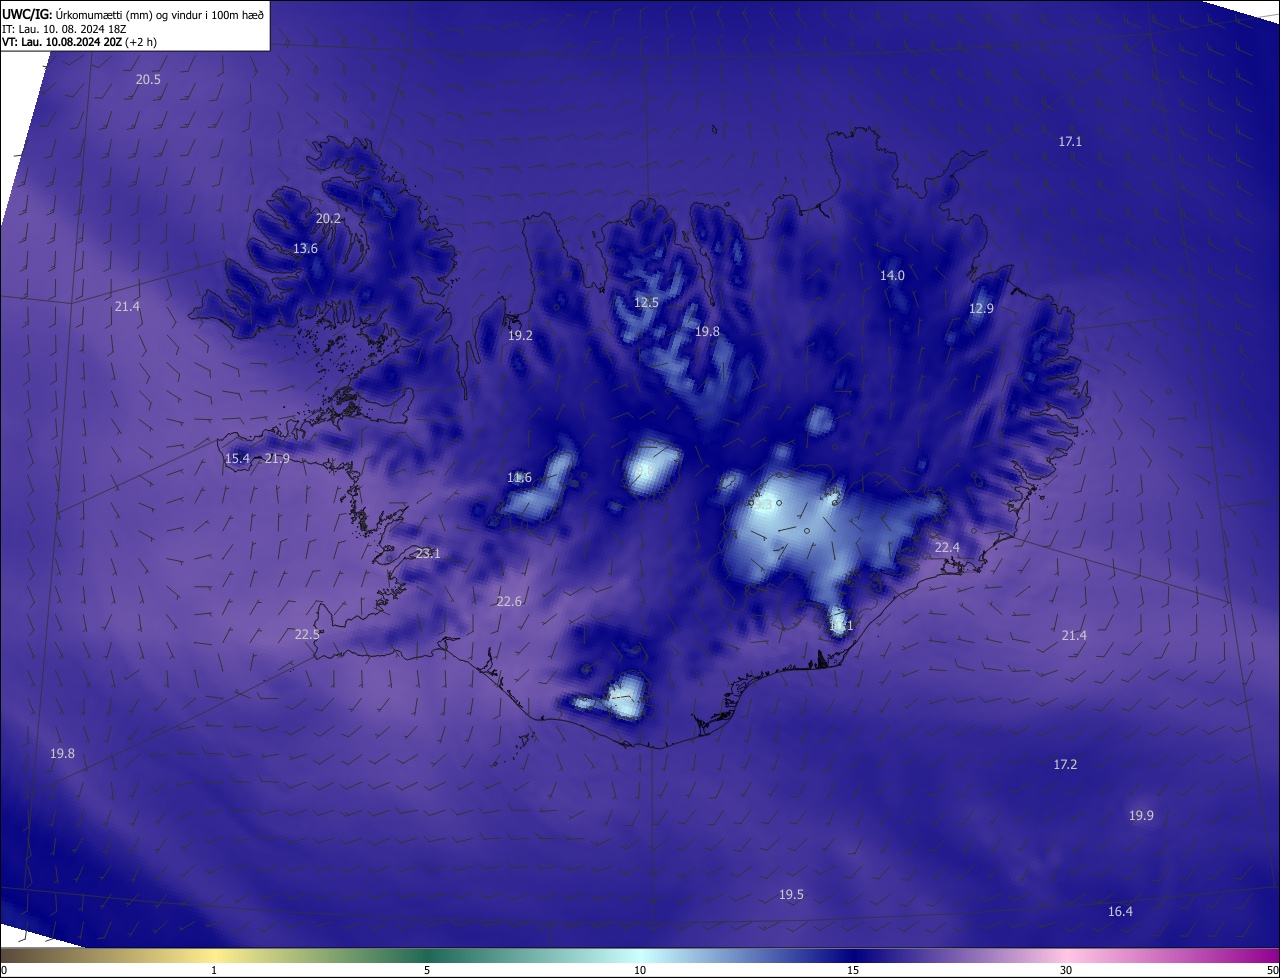Click the 14.0 value label on the map
1280x978 pixels.
coord(892,276)
